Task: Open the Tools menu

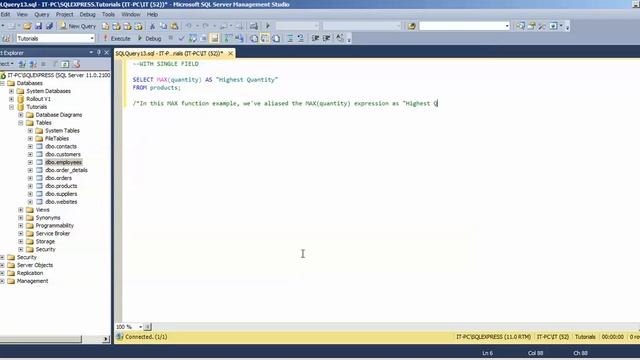Action: pos(108,14)
